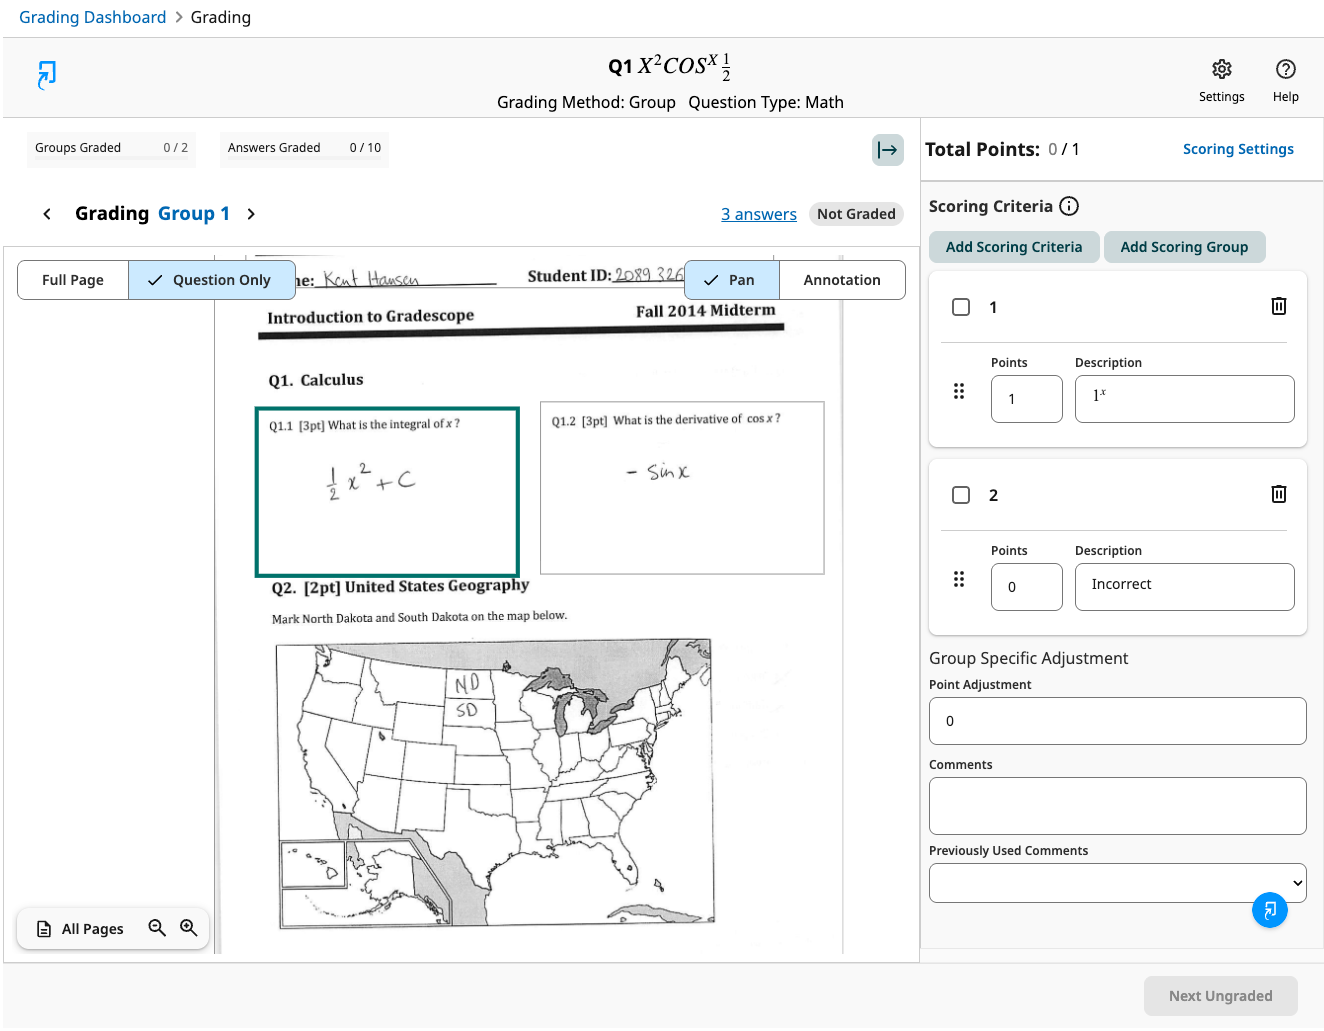Click Add Scoring Criteria button
The width and height of the screenshot is (1324, 1031).
tap(1013, 247)
